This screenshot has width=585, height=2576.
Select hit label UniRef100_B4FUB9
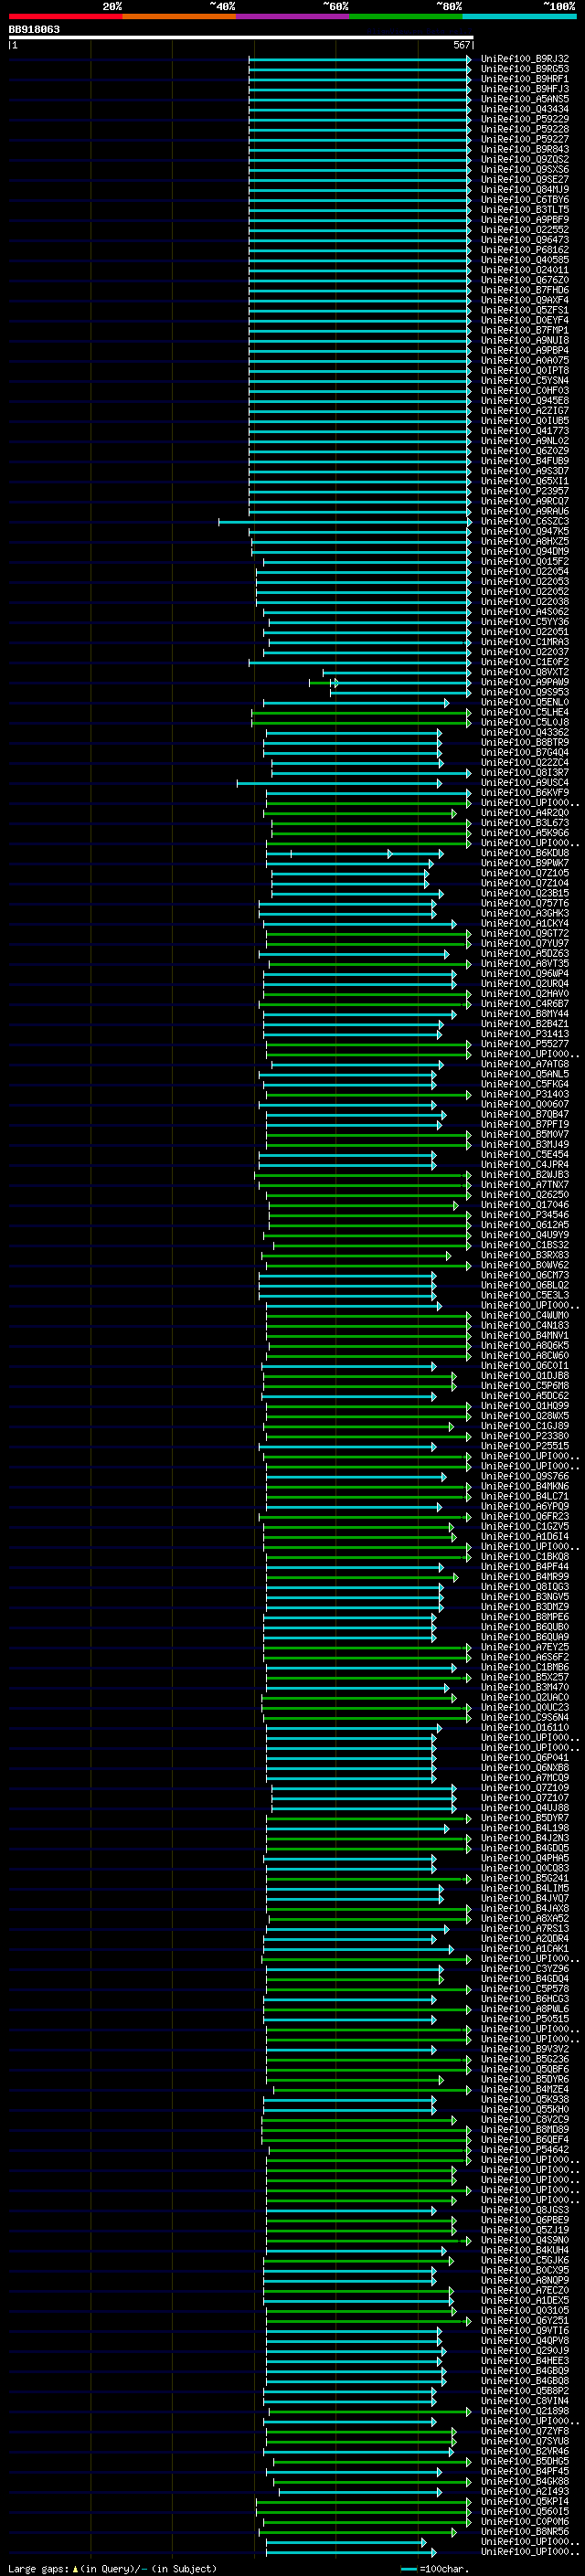(525, 461)
